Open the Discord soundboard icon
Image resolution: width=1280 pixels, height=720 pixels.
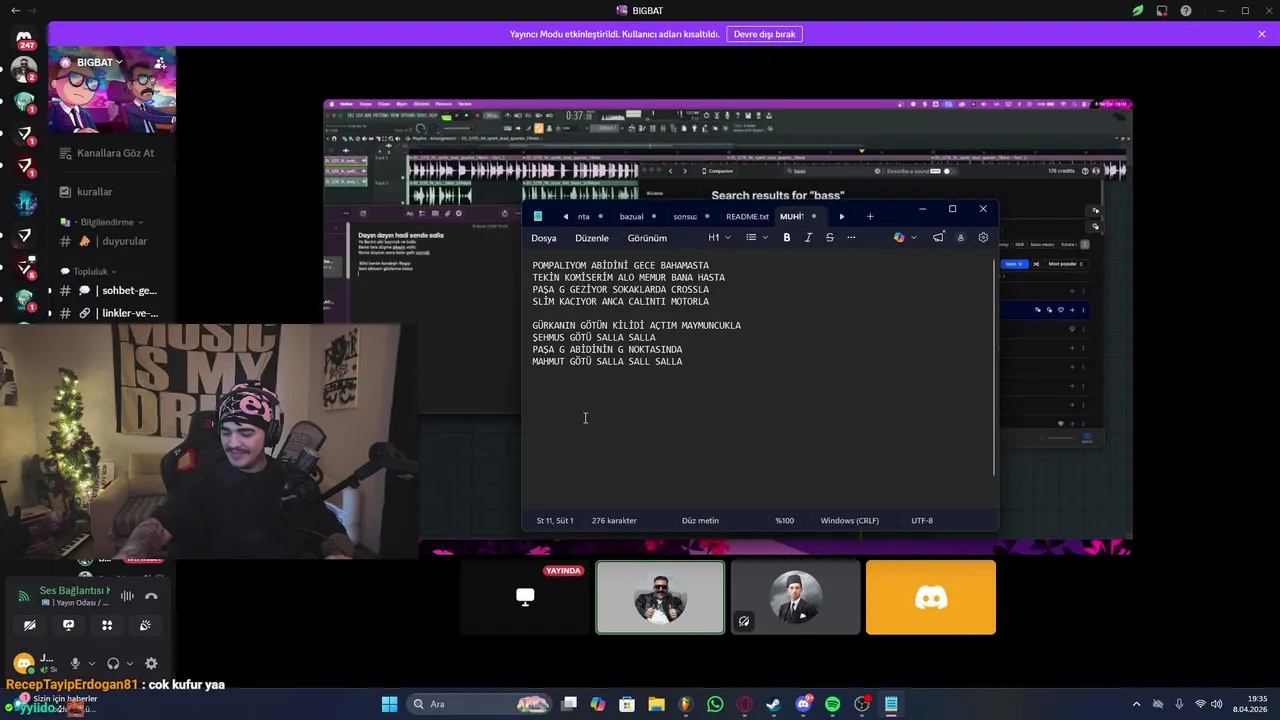click(145, 625)
